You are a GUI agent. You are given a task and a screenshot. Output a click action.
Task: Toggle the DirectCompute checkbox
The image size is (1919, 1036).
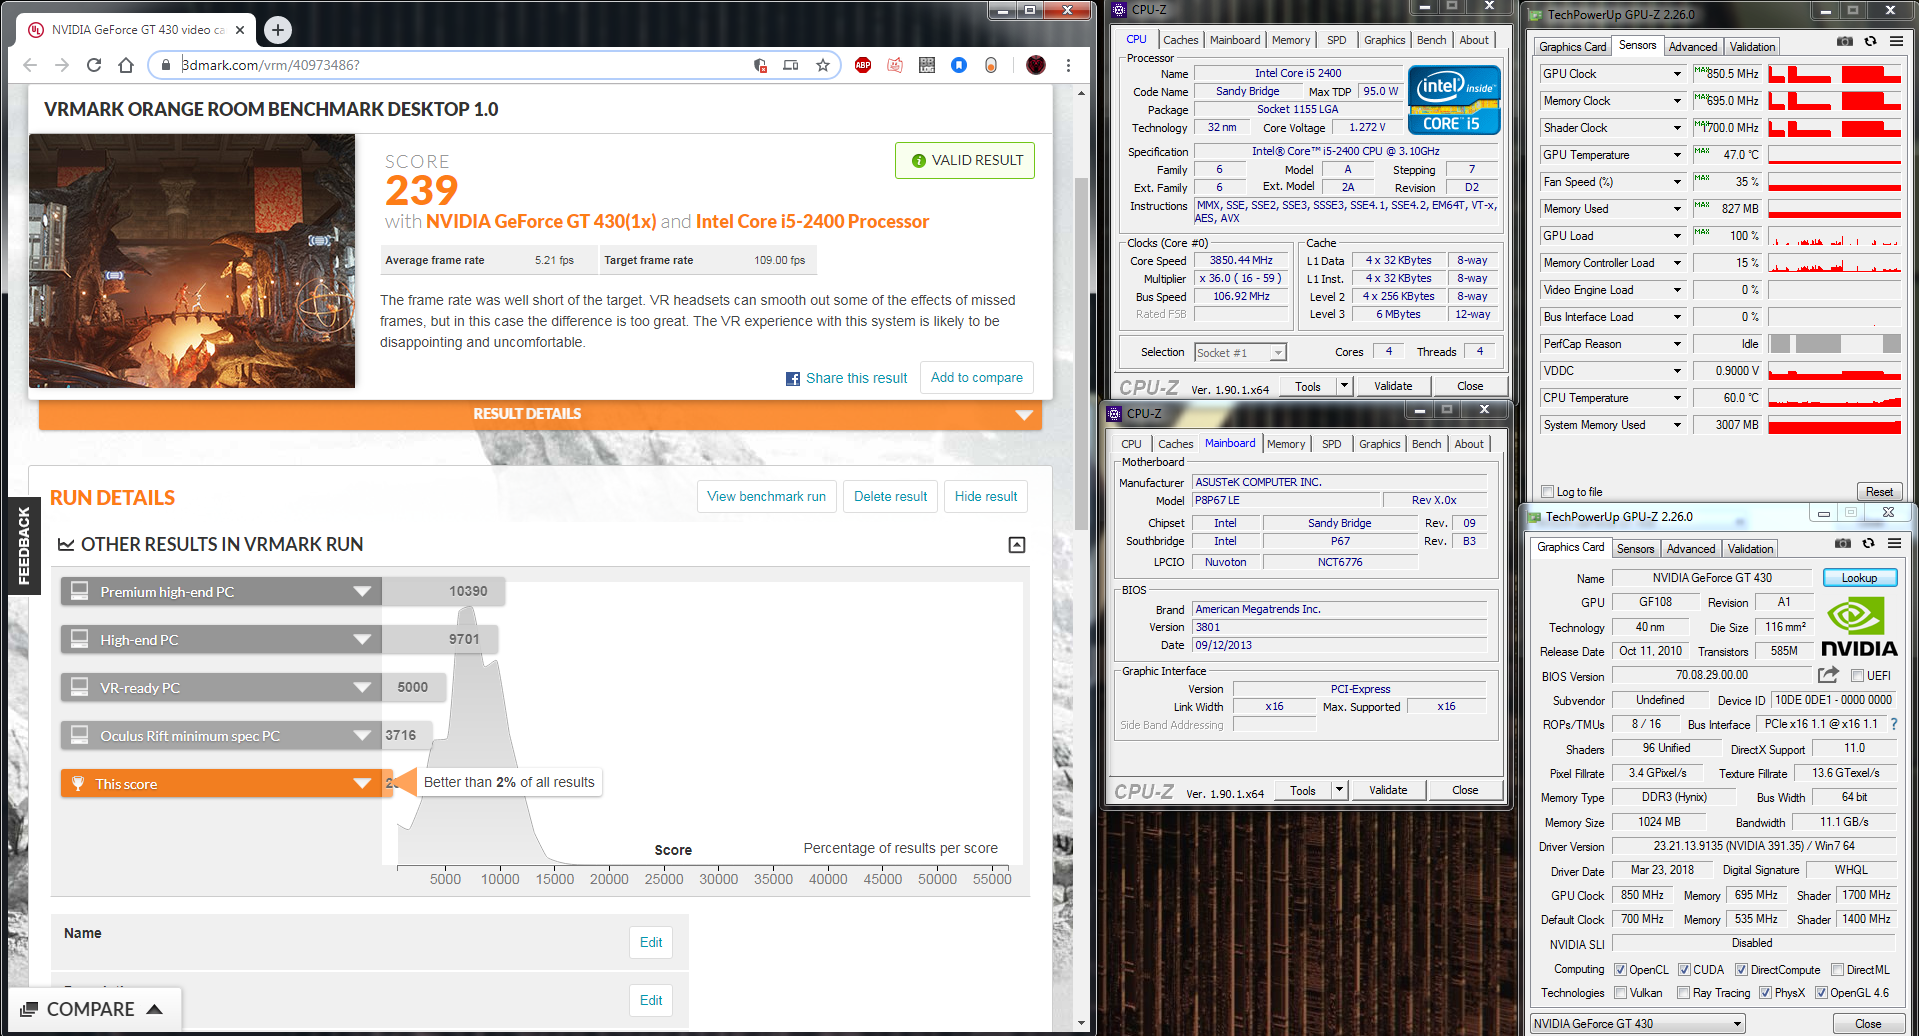[x=1741, y=970]
